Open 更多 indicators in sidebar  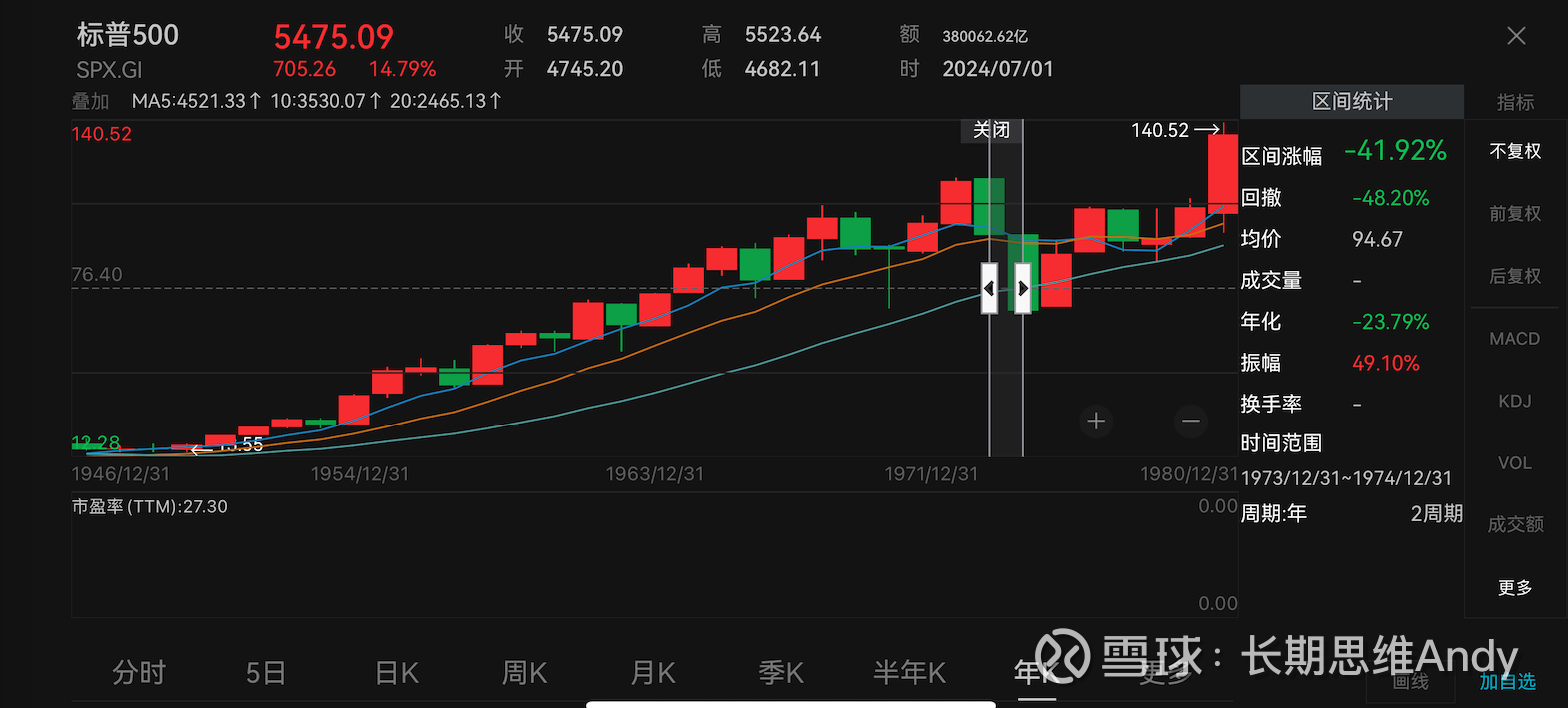coord(1515,588)
